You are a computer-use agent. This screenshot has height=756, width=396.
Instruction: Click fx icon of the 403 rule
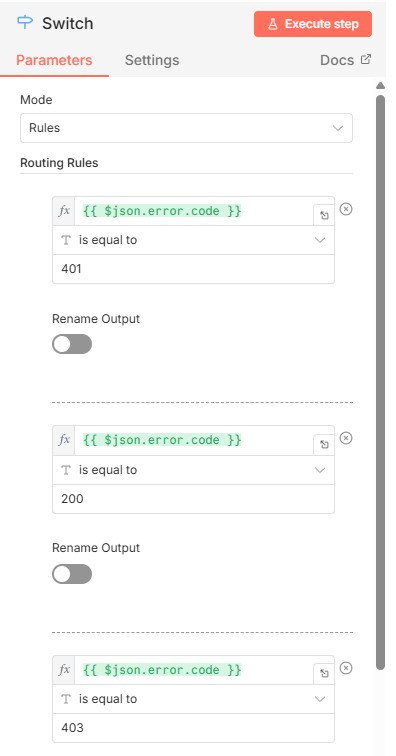pyautogui.click(x=64, y=670)
